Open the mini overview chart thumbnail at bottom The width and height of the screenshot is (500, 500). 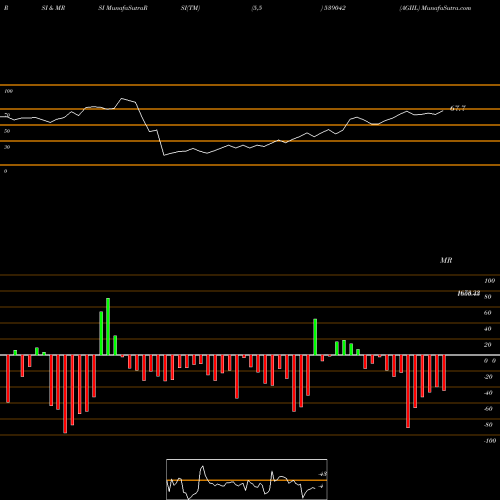click(247, 479)
